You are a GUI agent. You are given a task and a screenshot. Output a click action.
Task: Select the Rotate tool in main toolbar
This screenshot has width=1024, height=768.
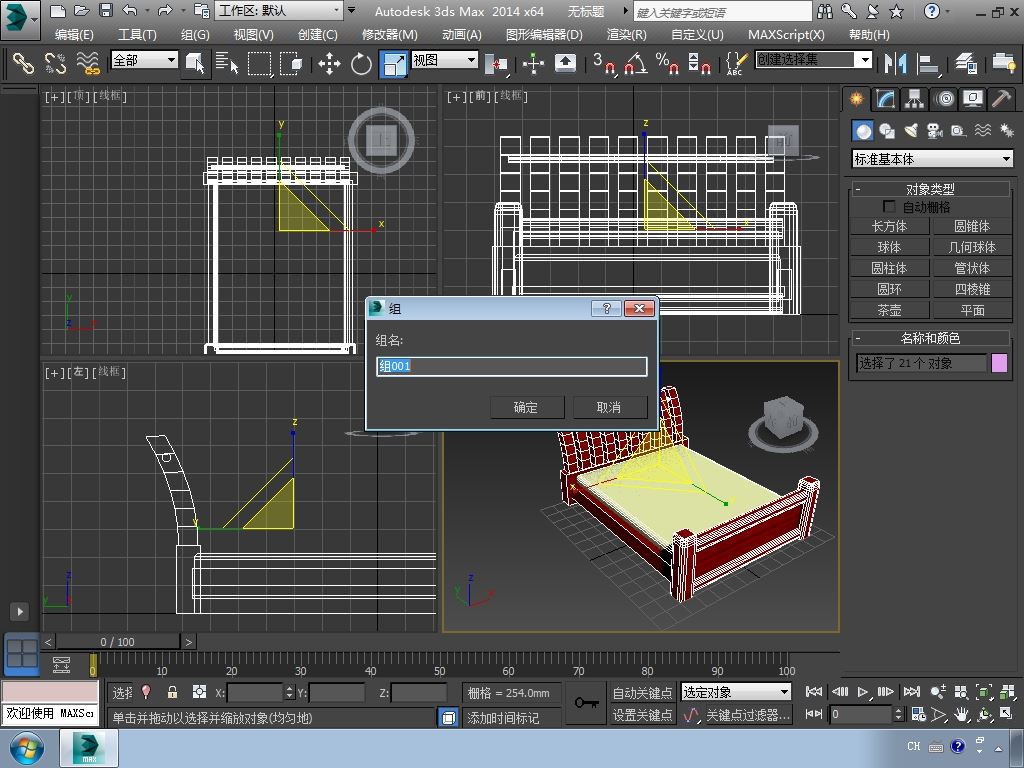(x=361, y=64)
